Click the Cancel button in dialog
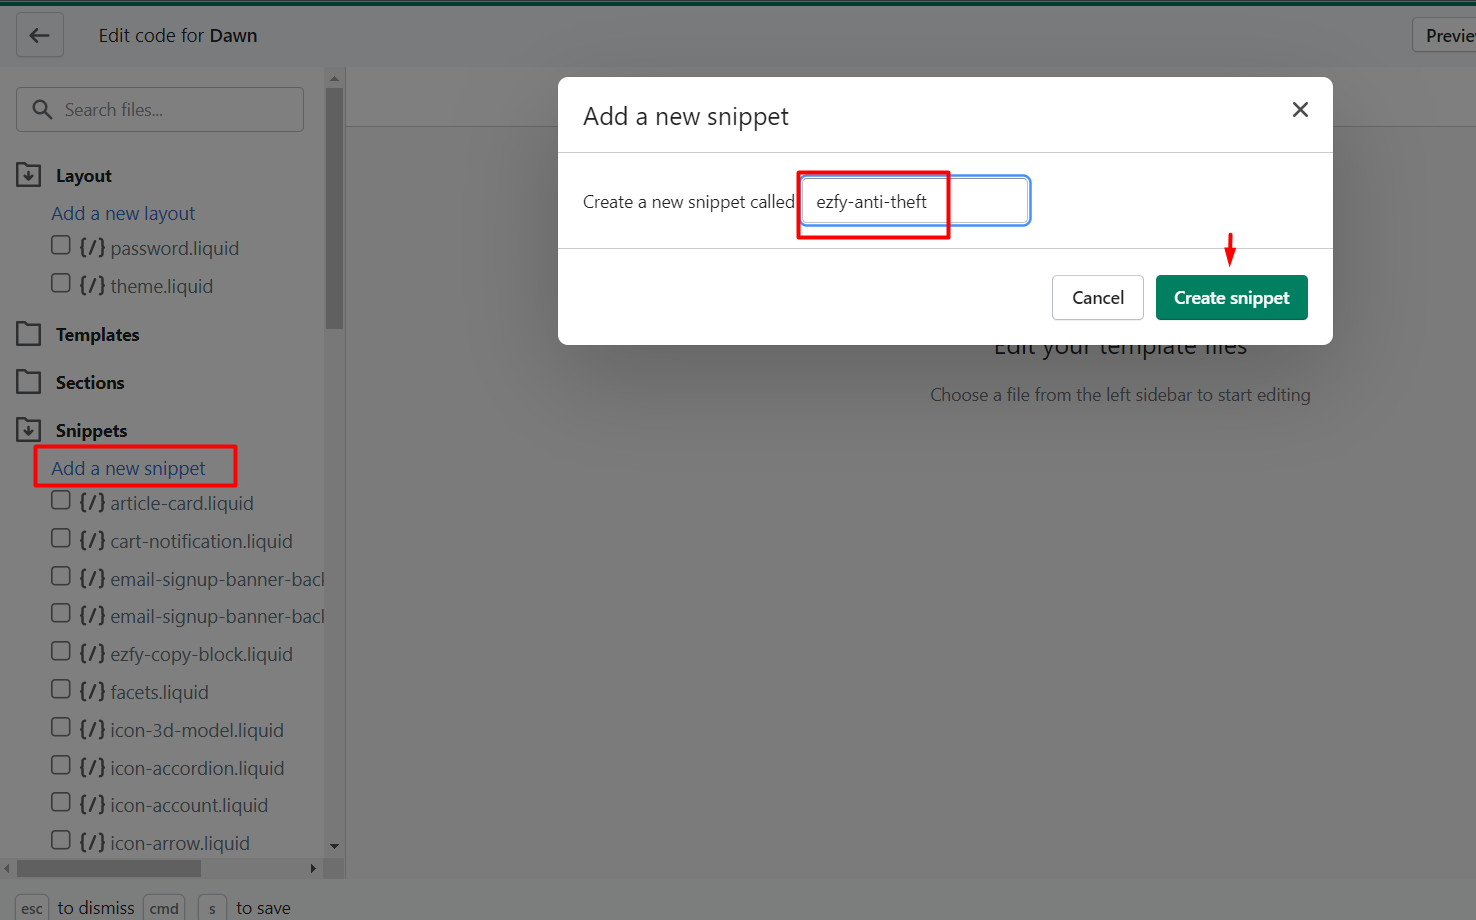The height and width of the screenshot is (920, 1476). (x=1098, y=298)
